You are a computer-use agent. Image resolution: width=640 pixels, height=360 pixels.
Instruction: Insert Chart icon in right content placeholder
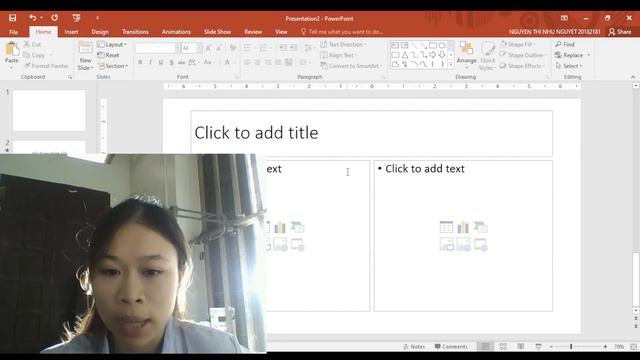pos(463,227)
